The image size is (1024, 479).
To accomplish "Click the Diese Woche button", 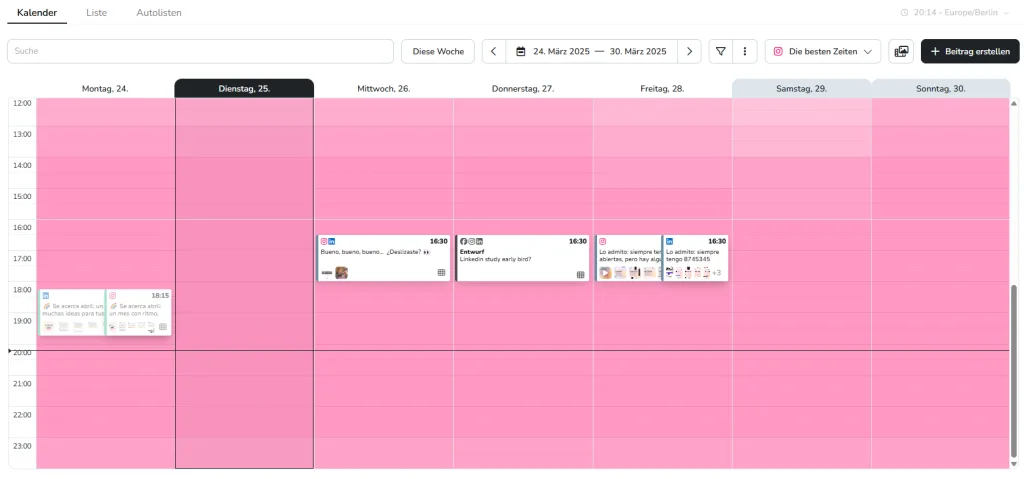I will pos(437,51).
